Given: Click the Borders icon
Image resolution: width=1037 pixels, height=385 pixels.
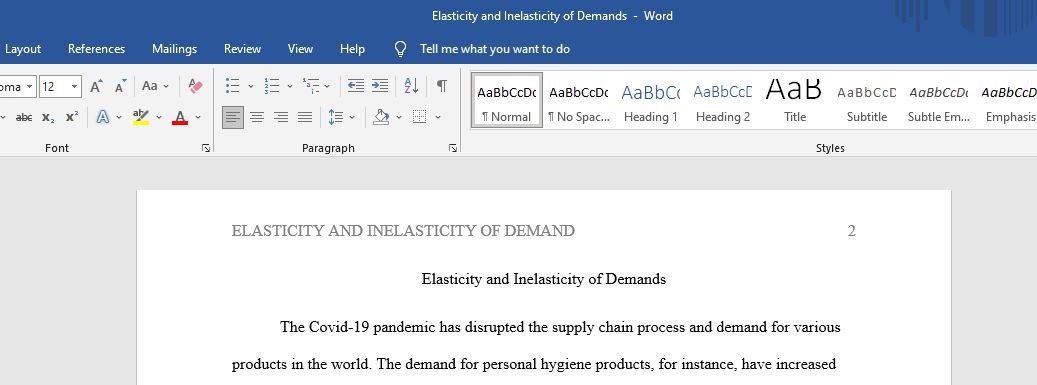Looking at the screenshot, I should tap(419, 117).
